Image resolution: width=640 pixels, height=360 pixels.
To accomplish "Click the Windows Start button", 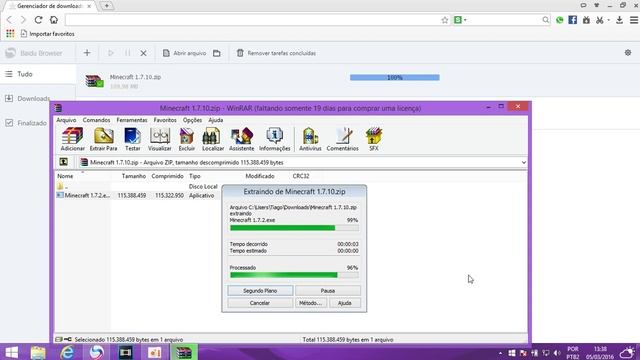I will (11, 352).
